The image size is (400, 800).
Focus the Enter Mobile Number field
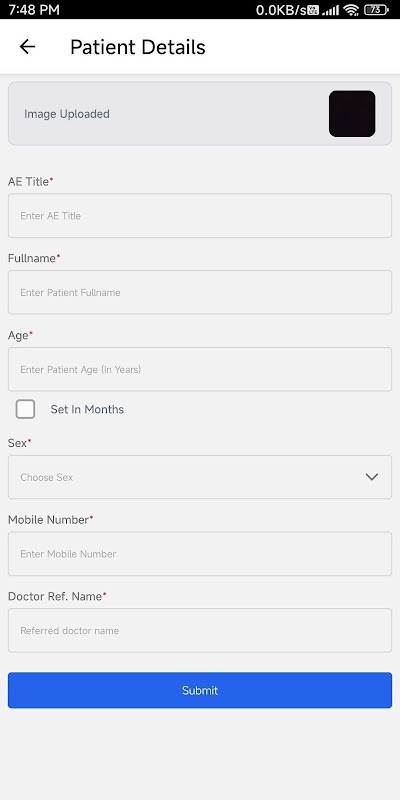(200, 554)
